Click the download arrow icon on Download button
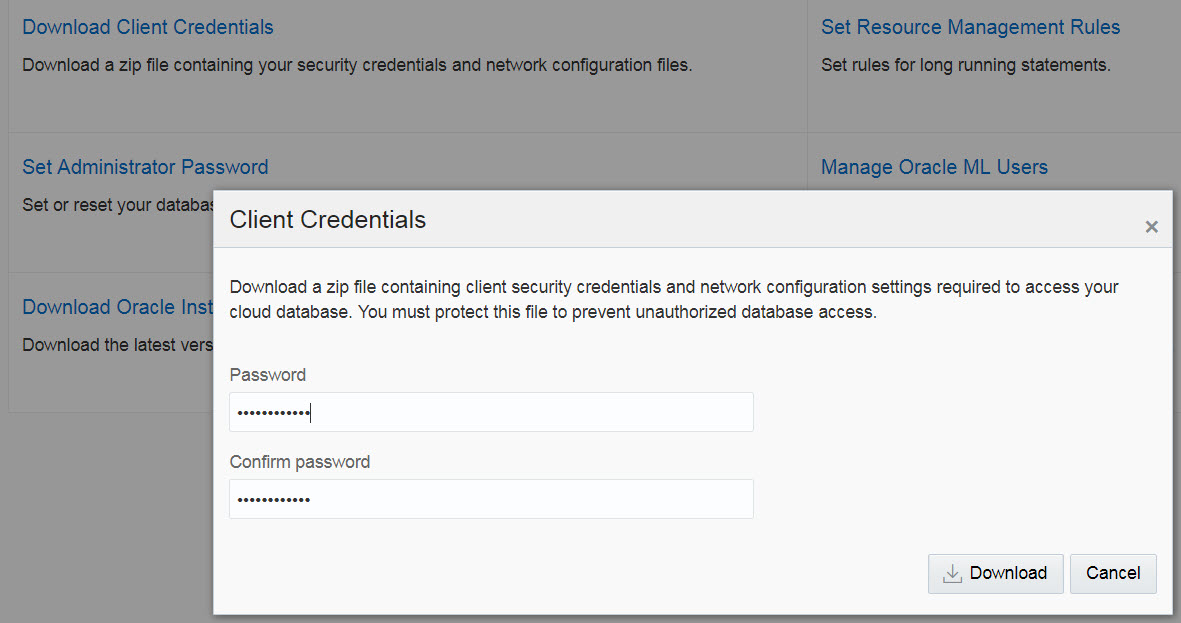The height and width of the screenshot is (623, 1181). tap(951, 573)
